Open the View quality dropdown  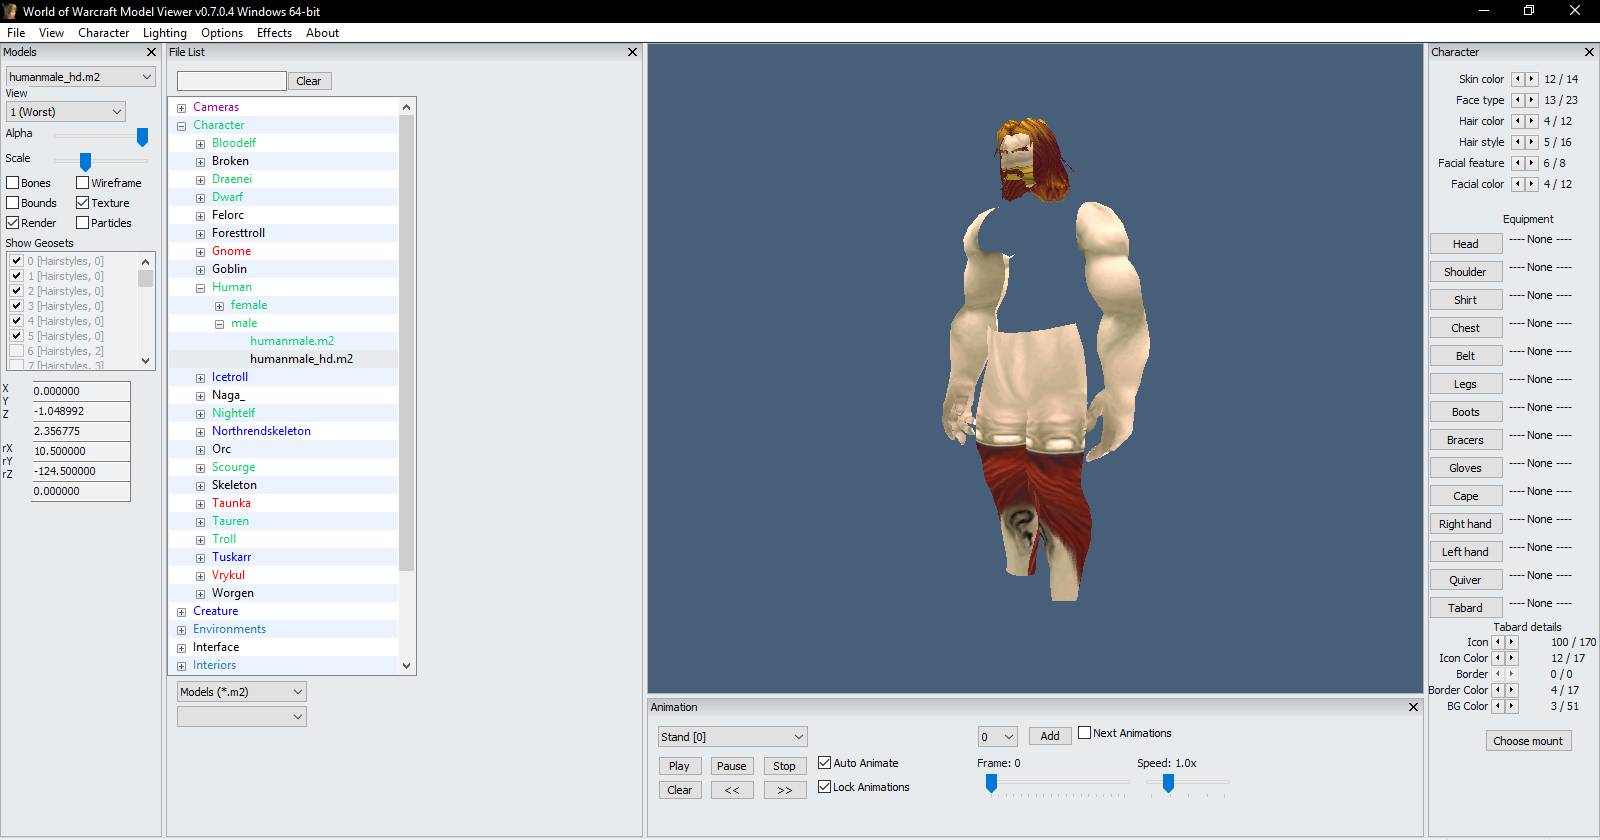66,112
